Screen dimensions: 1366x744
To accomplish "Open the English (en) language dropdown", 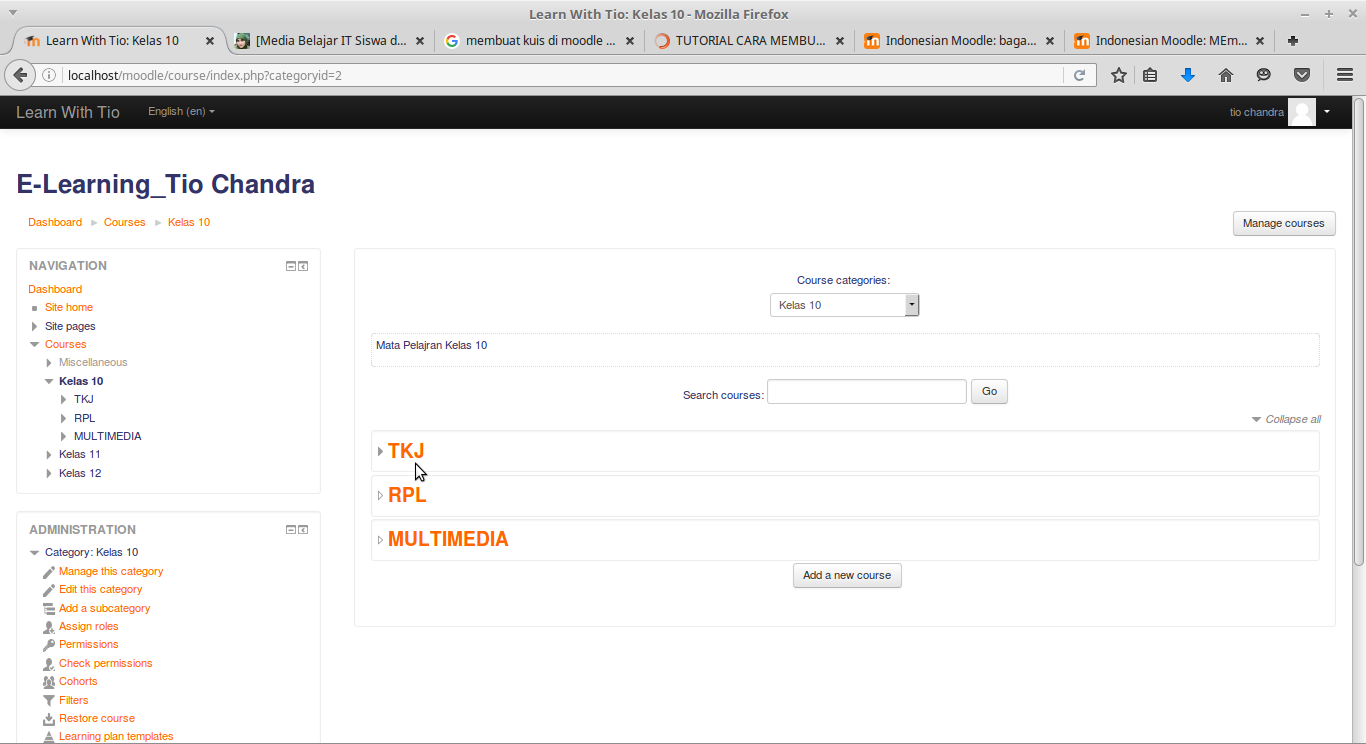I will pos(180,111).
